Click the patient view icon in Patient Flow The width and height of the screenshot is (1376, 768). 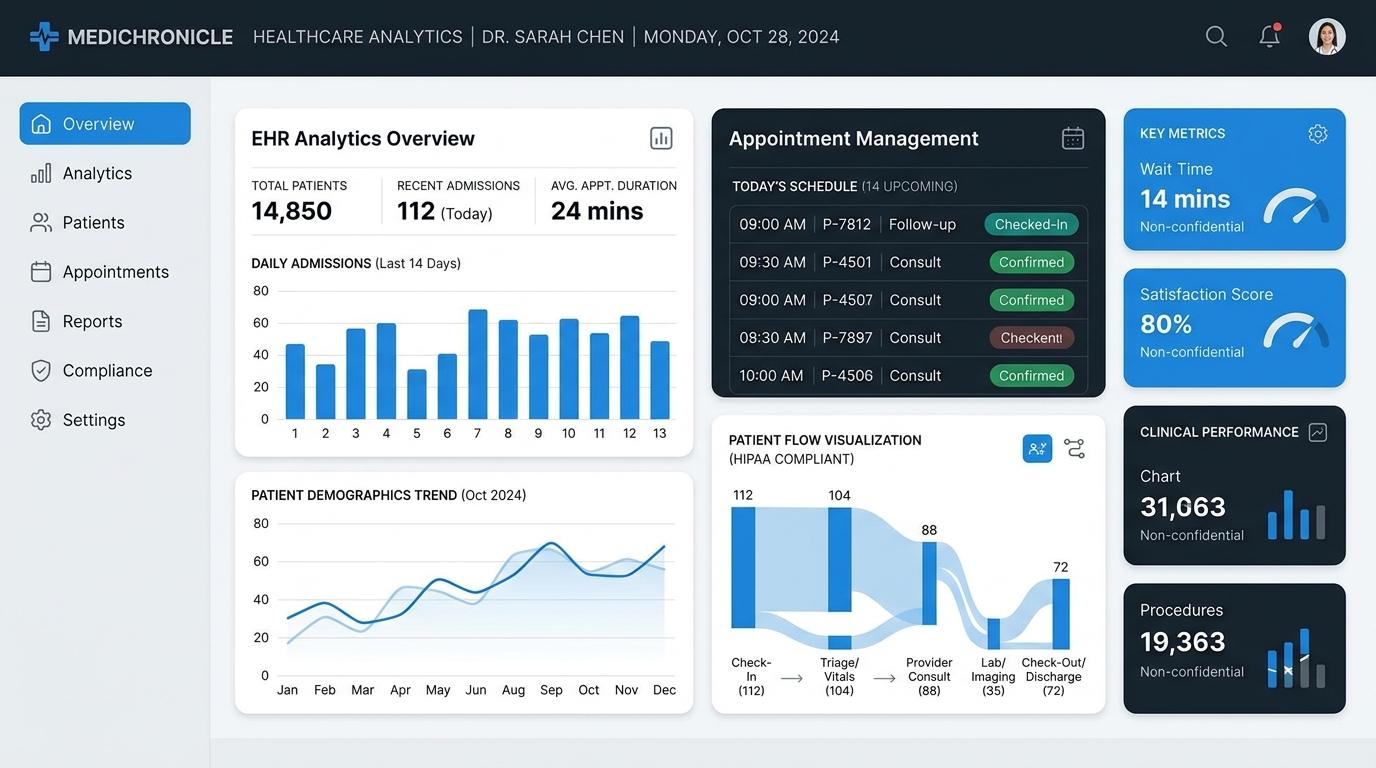coord(1037,448)
